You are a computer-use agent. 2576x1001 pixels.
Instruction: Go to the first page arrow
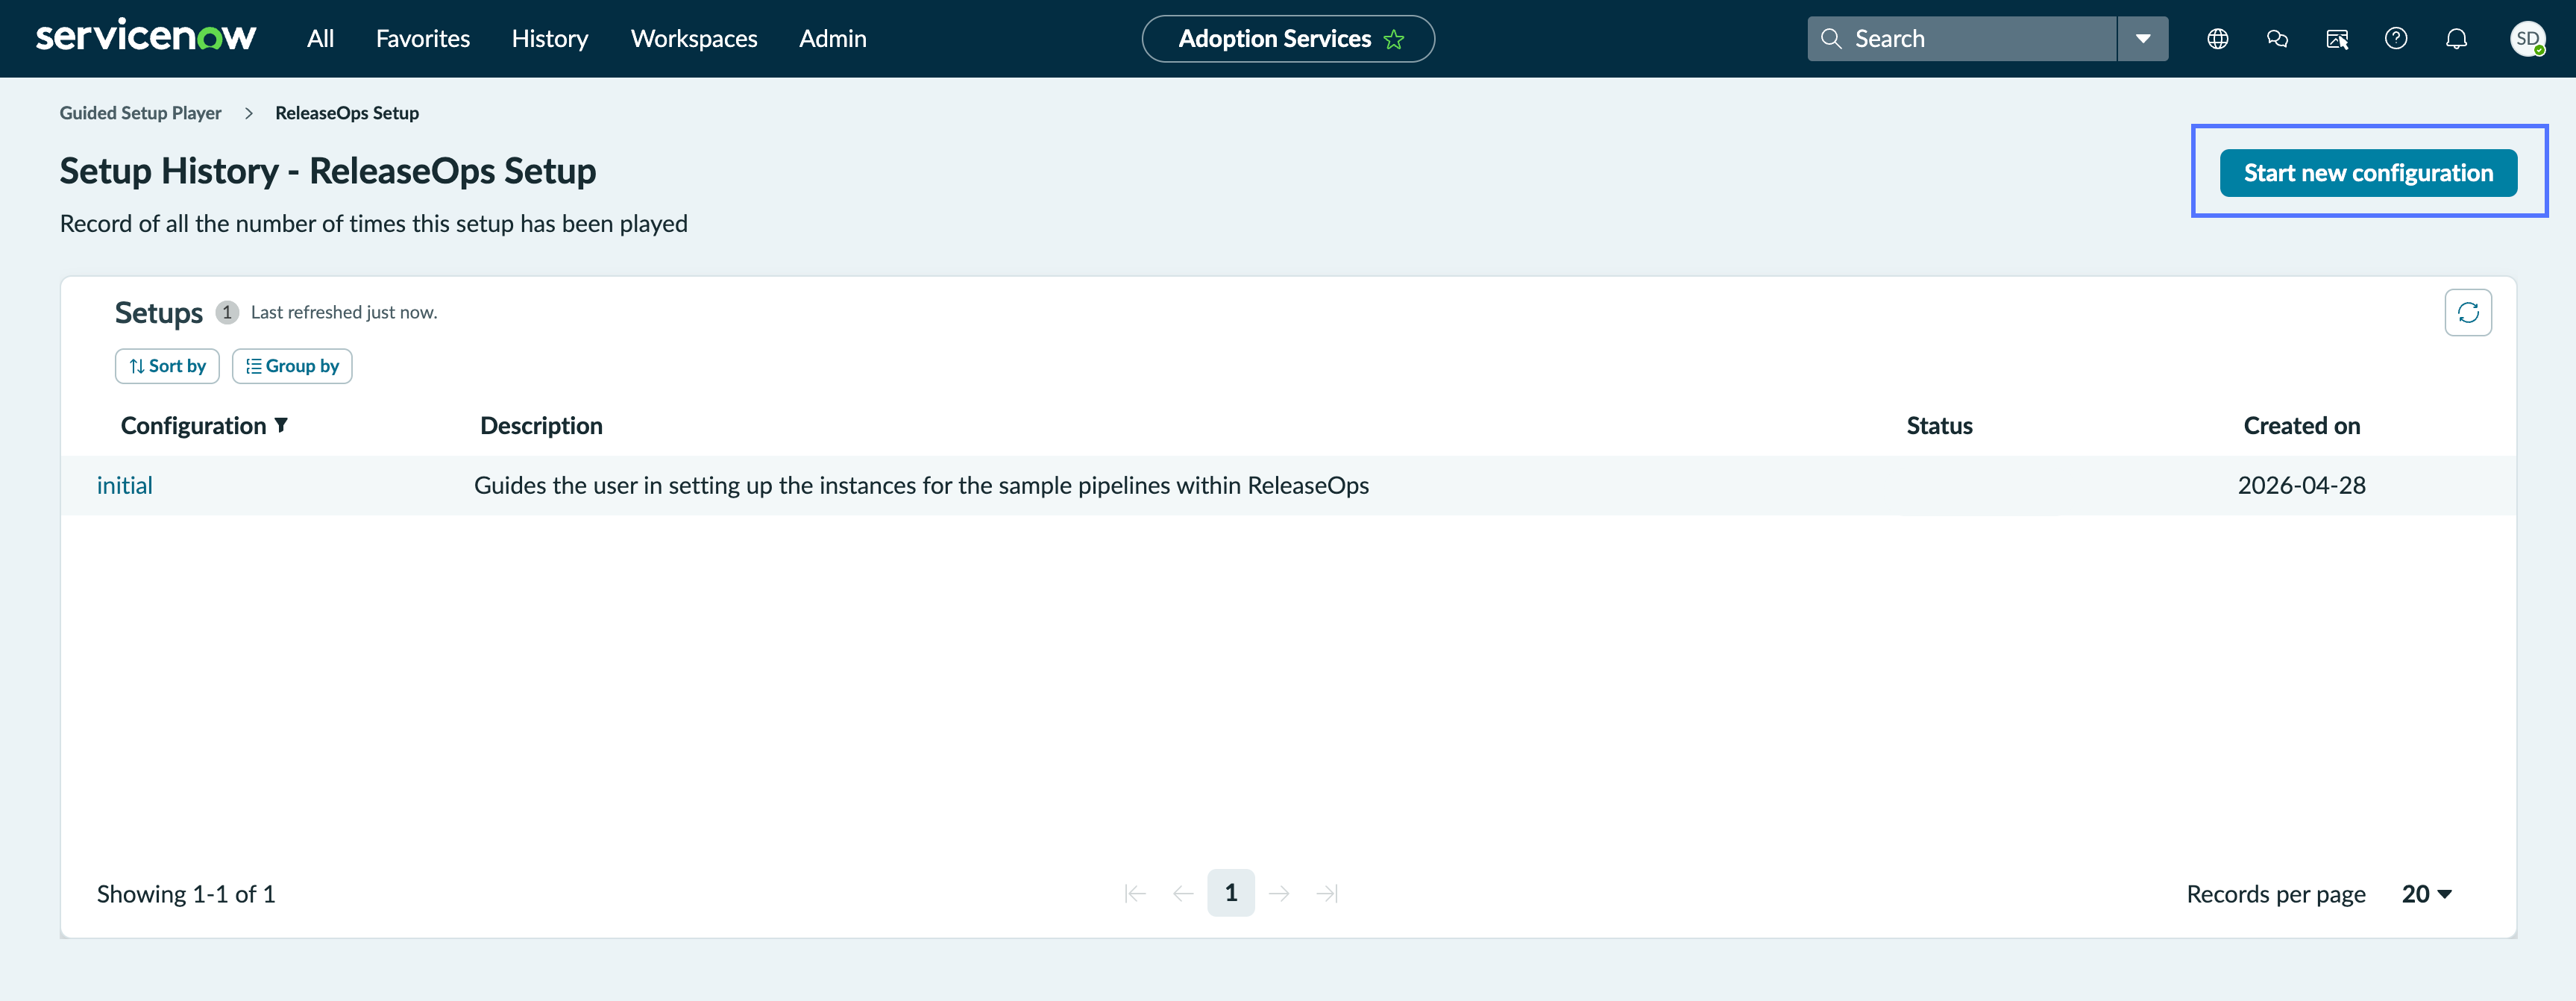[x=1135, y=893]
